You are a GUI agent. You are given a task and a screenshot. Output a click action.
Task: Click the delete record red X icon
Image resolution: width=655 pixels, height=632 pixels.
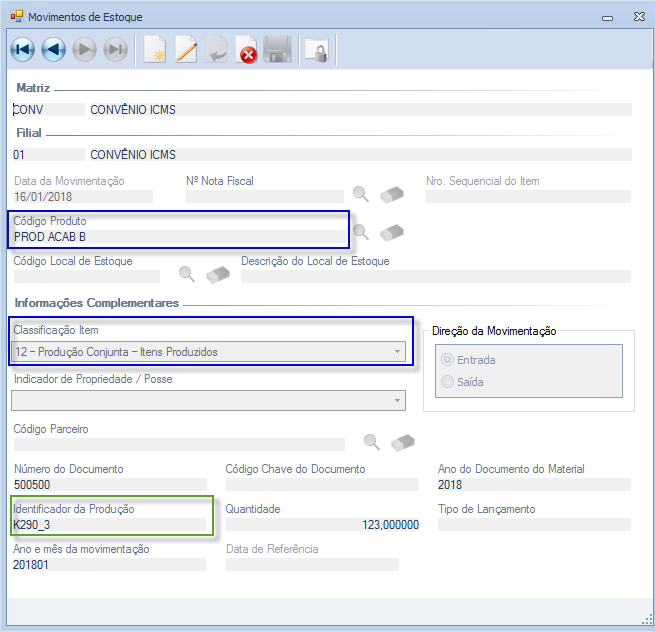coord(247,50)
